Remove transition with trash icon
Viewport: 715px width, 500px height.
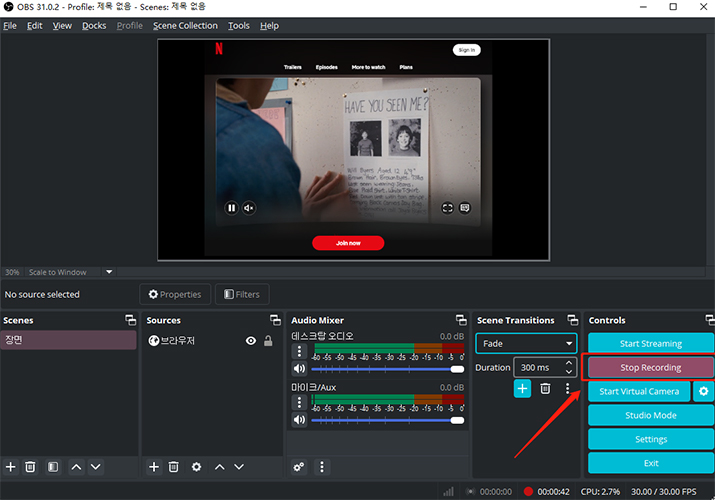[x=545, y=388]
